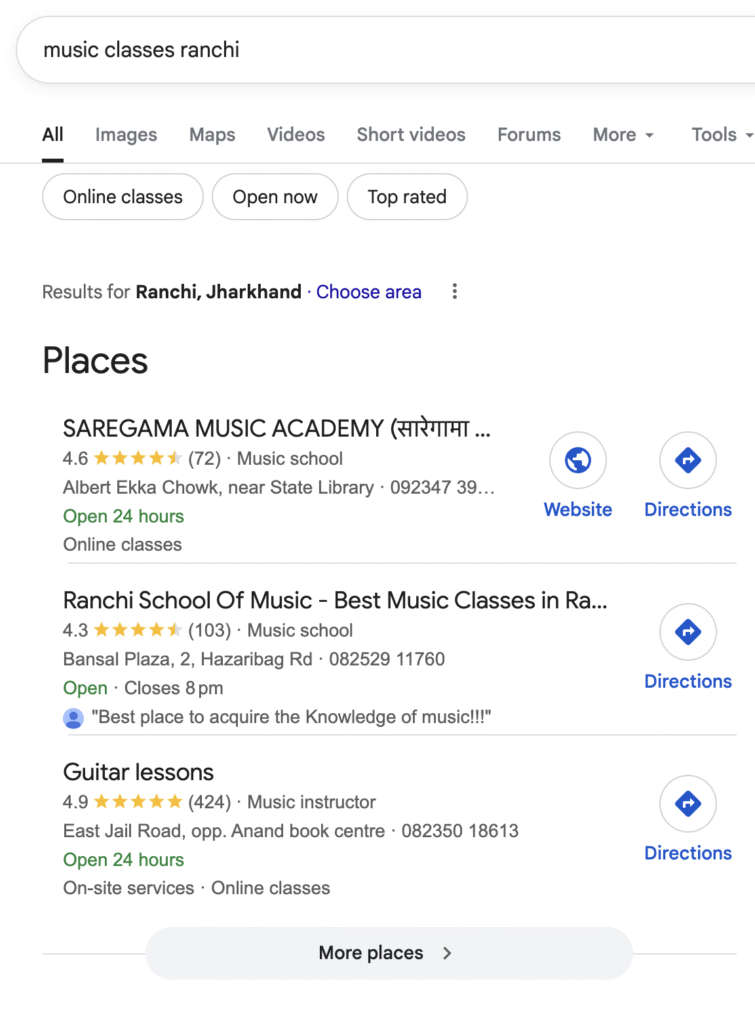
Task: Open the SAREGAMA Music Academy website globe icon
Action: click(x=578, y=460)
